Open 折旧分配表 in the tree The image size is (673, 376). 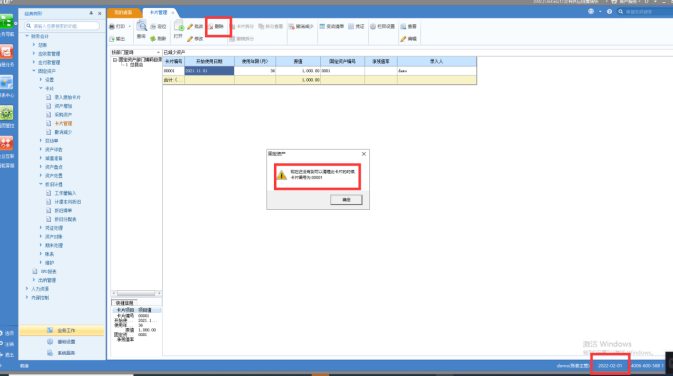65,219
